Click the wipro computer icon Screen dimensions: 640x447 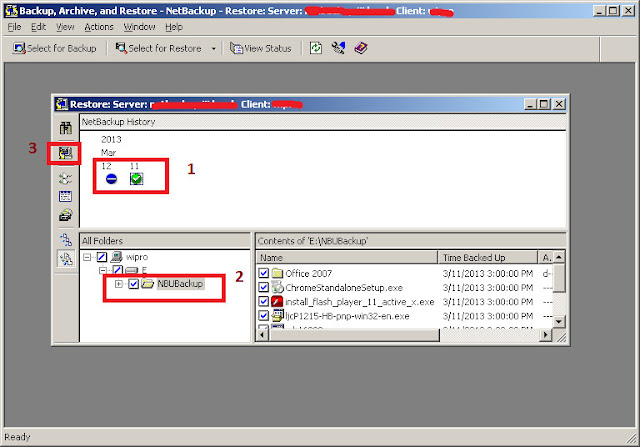(116, 257)
